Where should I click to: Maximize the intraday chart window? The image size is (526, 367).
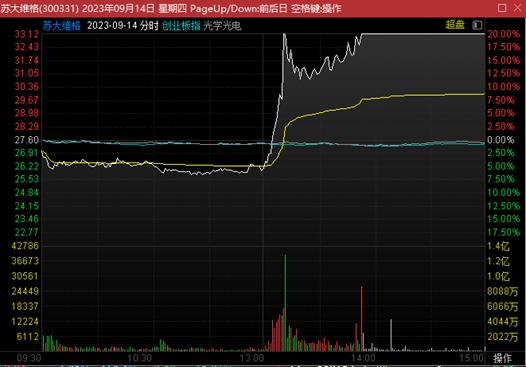click(x=502, y=8)
